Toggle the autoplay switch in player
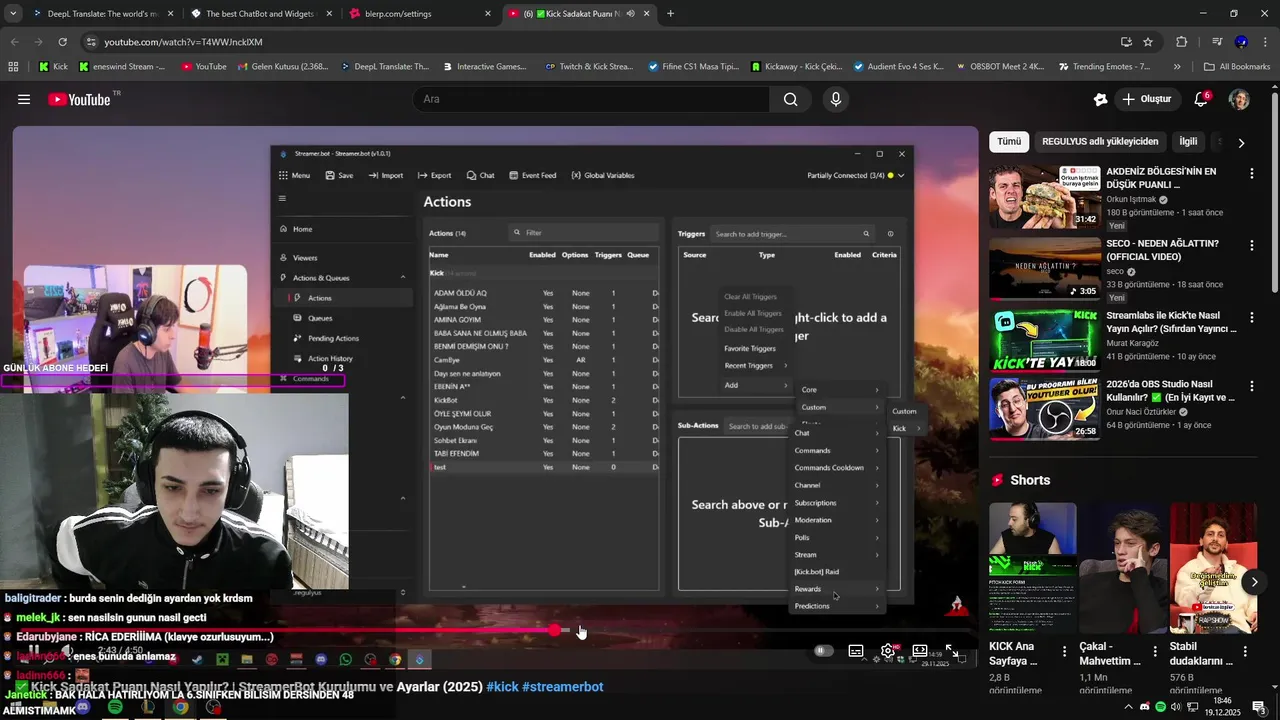1280x720 pixels. 823,651
